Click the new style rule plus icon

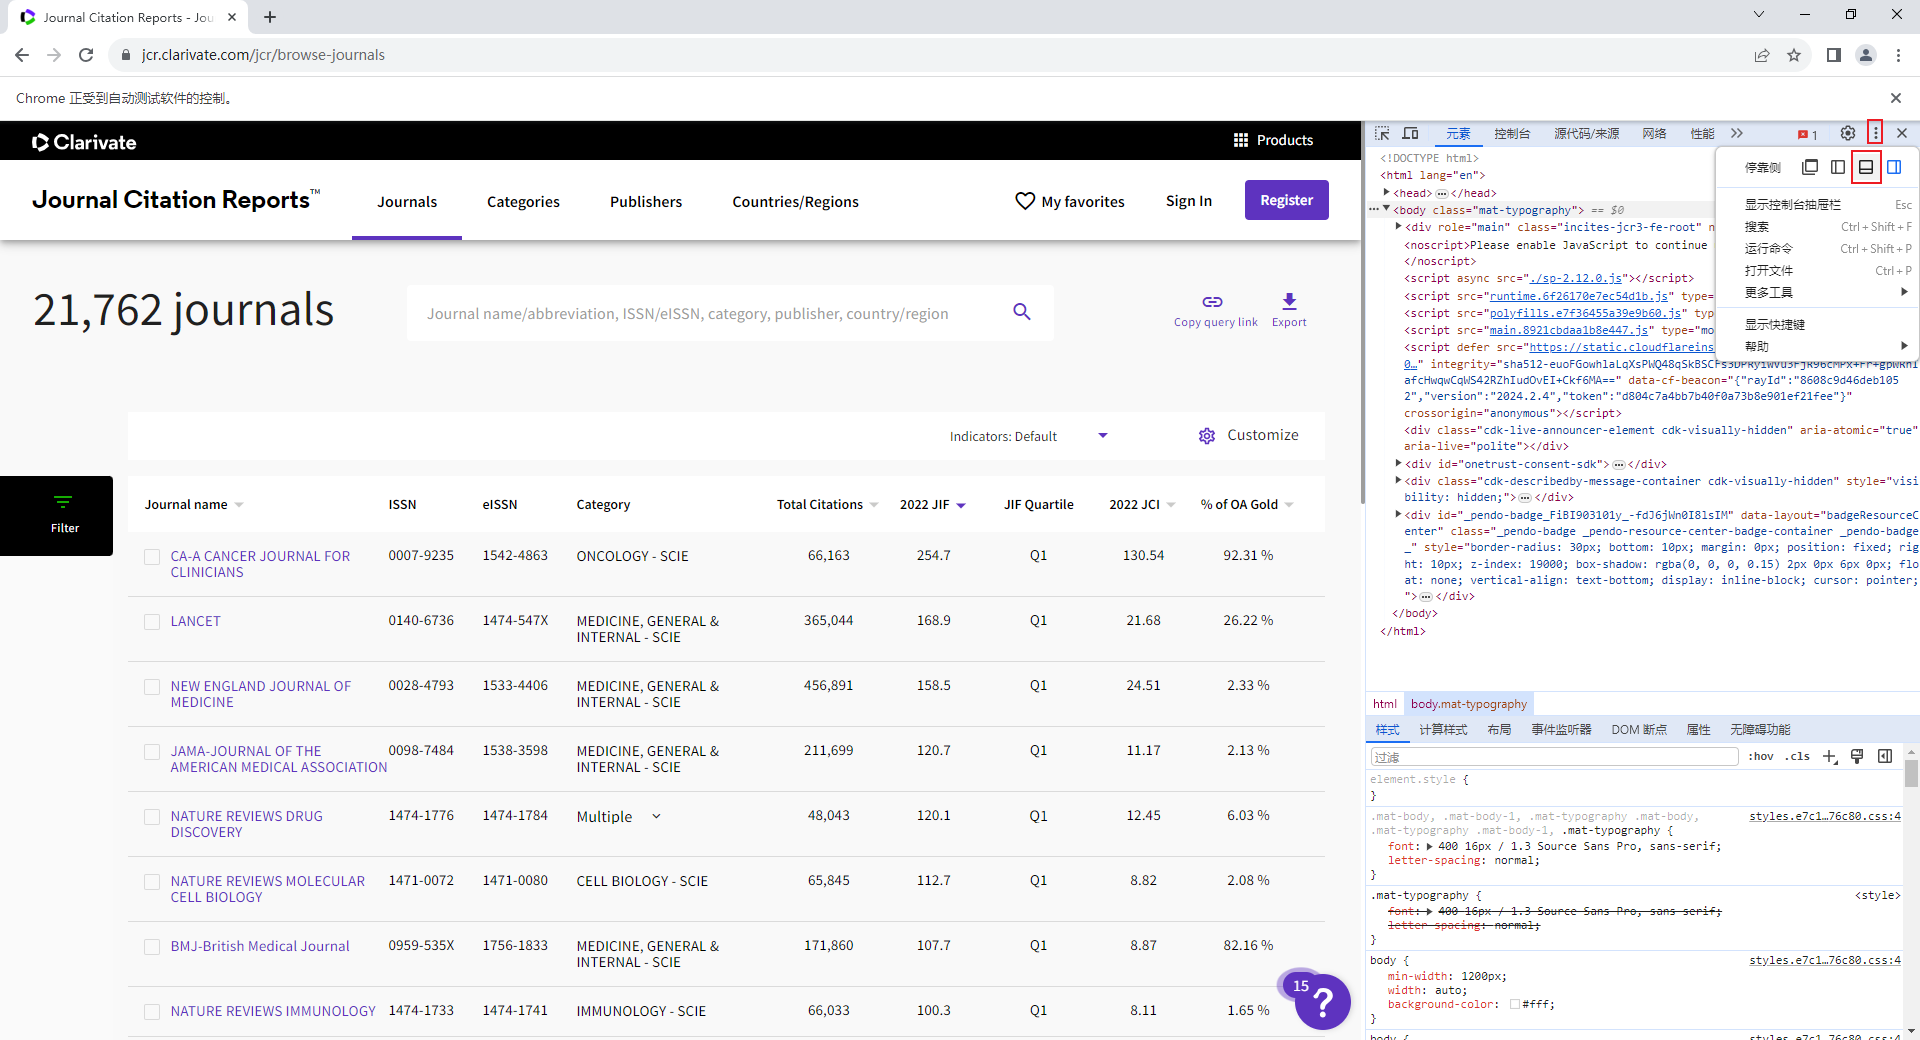[1829, 756]
